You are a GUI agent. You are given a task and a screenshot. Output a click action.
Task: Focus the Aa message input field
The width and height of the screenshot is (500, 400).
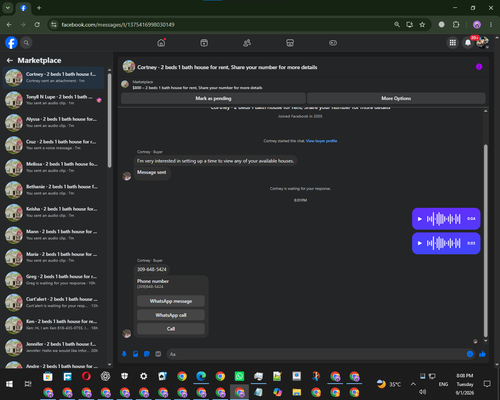[x=317, y=354]
